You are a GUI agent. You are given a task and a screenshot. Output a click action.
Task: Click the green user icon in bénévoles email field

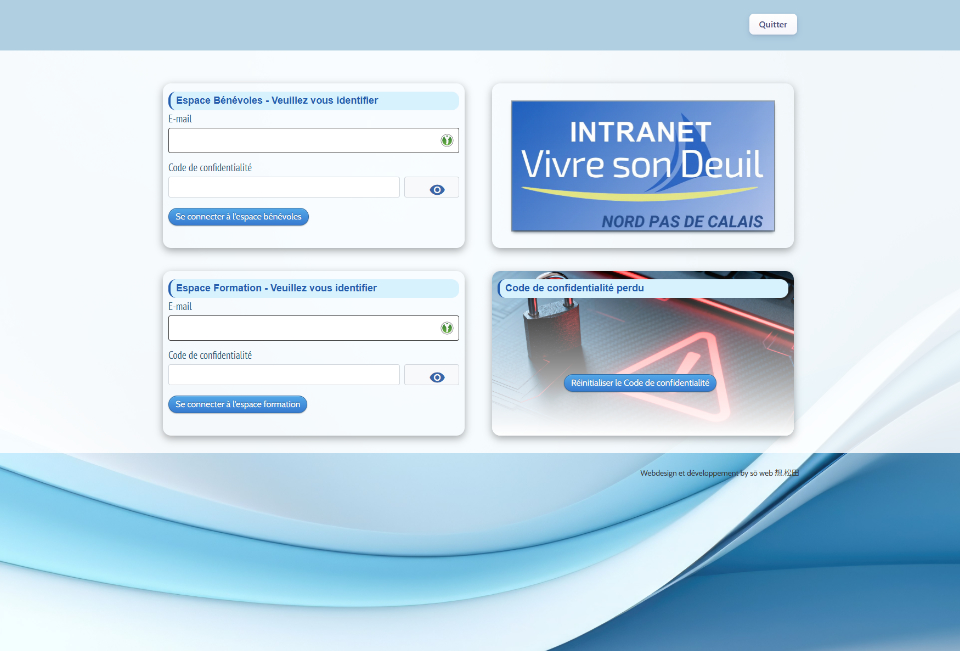(x=446, y=140)
